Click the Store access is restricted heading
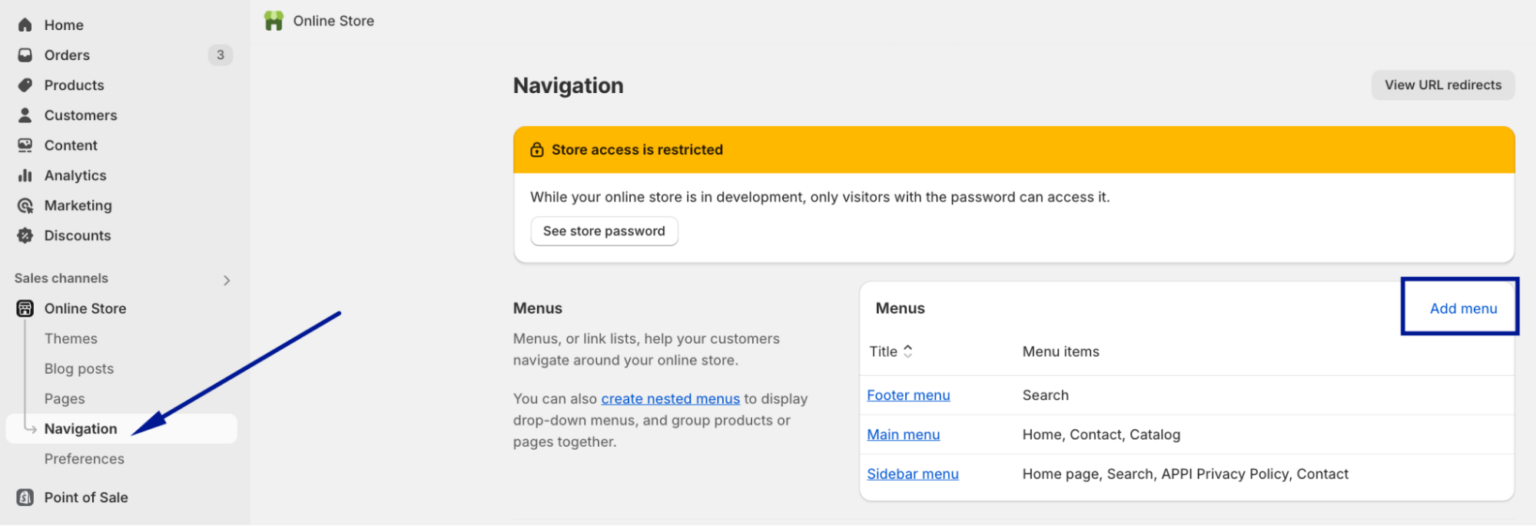 [x=637, y=149]
